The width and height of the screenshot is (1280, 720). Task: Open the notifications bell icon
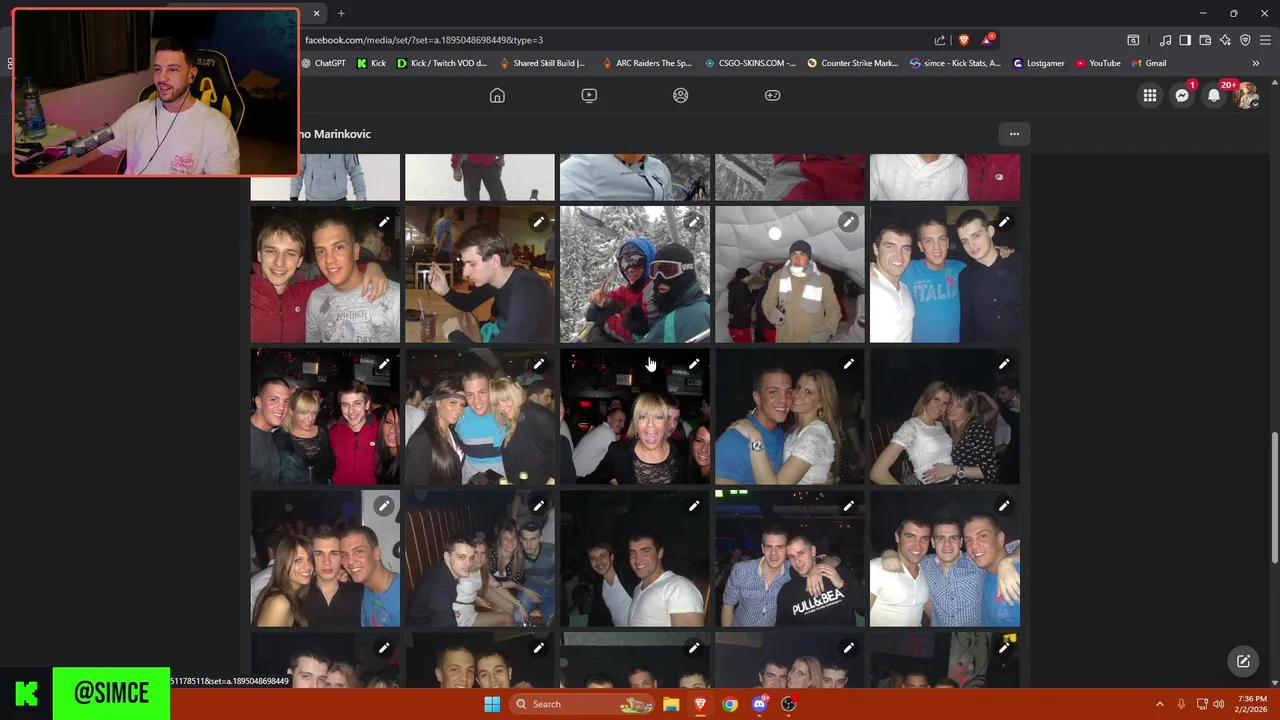[1214, 95]
